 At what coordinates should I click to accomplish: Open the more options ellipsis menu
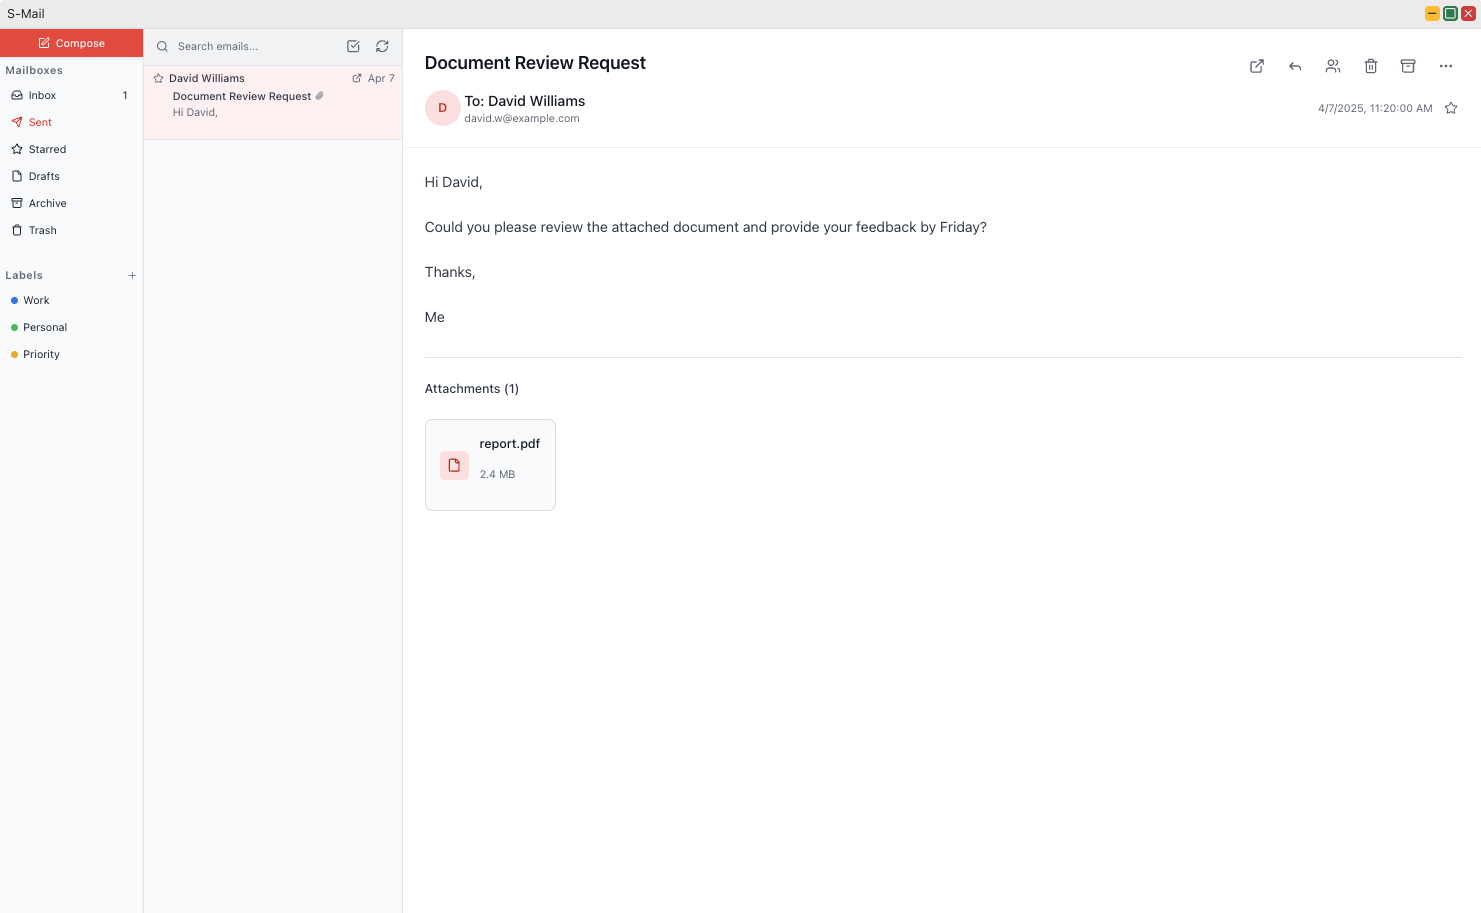[1446, 66]
